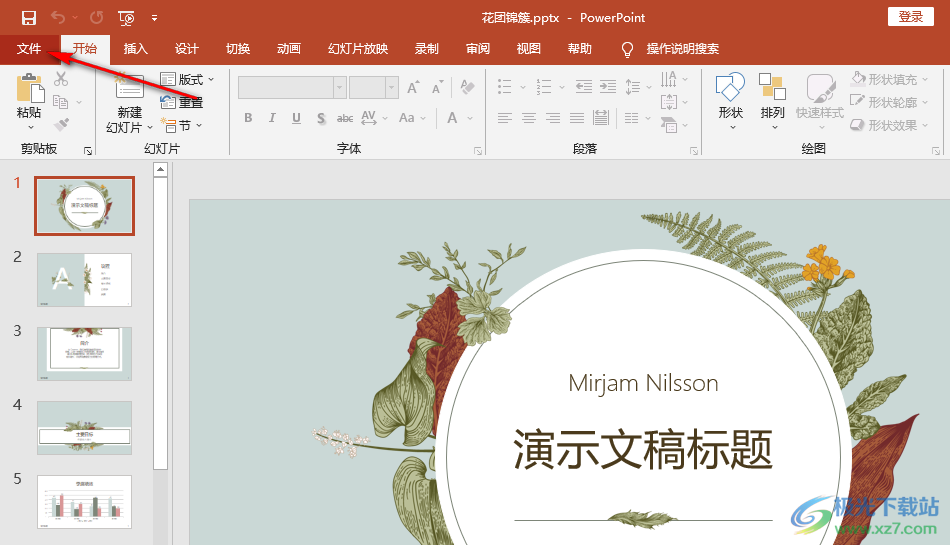Click the 粘贴 paste icon

coord(30,88)
